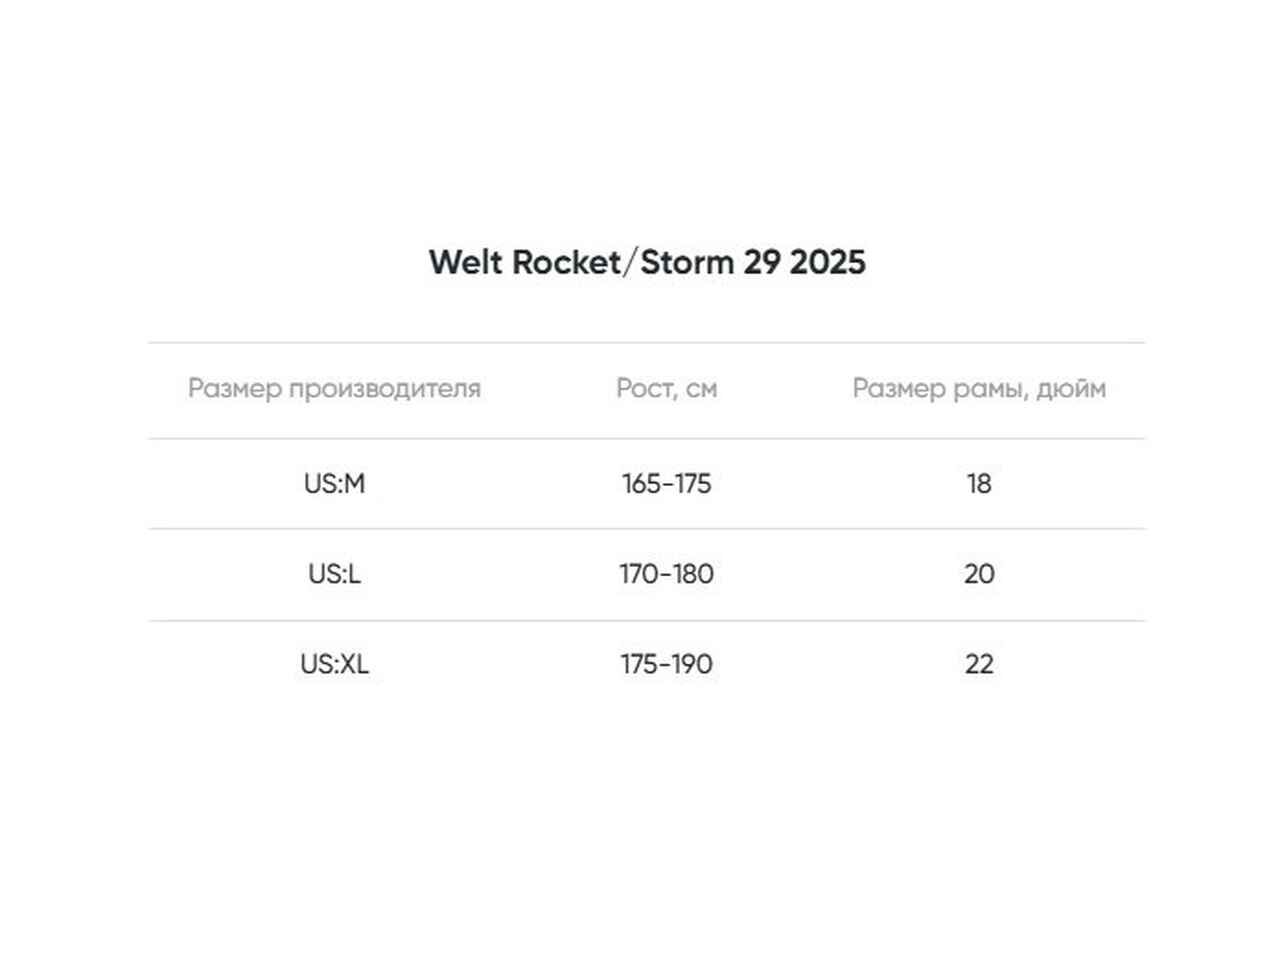This screenshot has height=960, width=1280.
Task: Click frame size value 18
Action: [979, 484]
